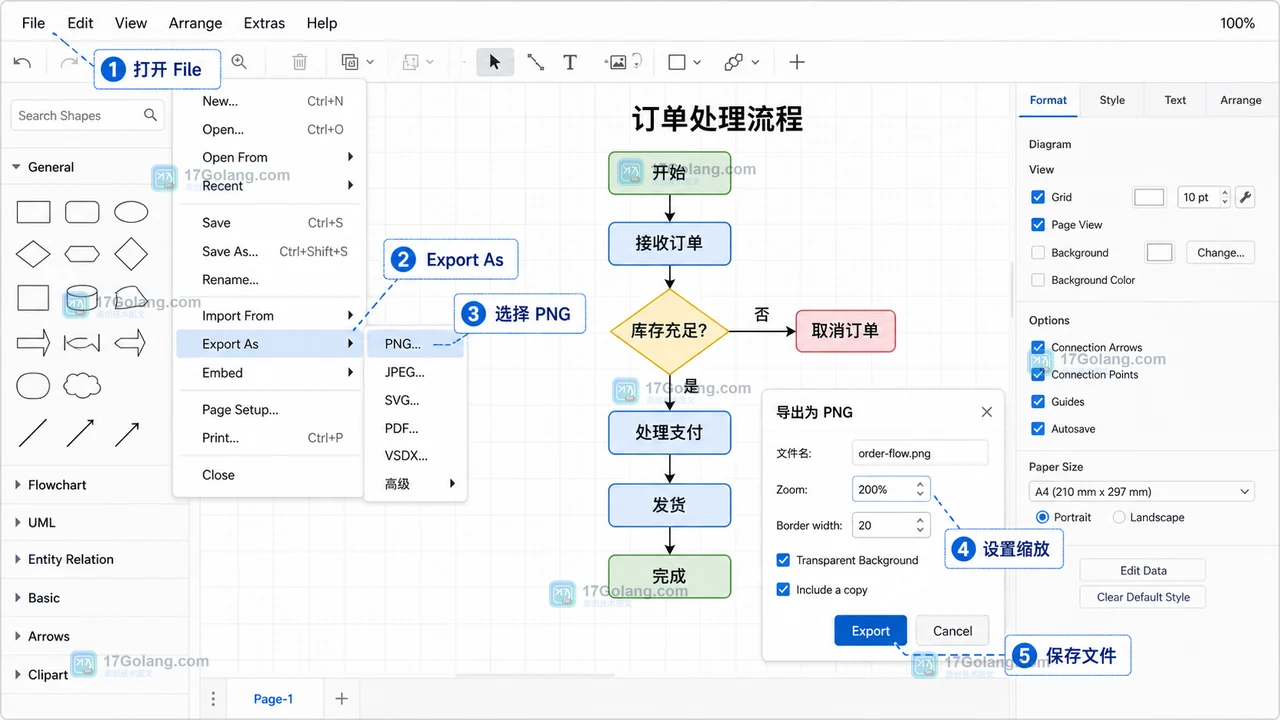Open the background color swatch
1280x720 pixels.
click(1159, 253)
